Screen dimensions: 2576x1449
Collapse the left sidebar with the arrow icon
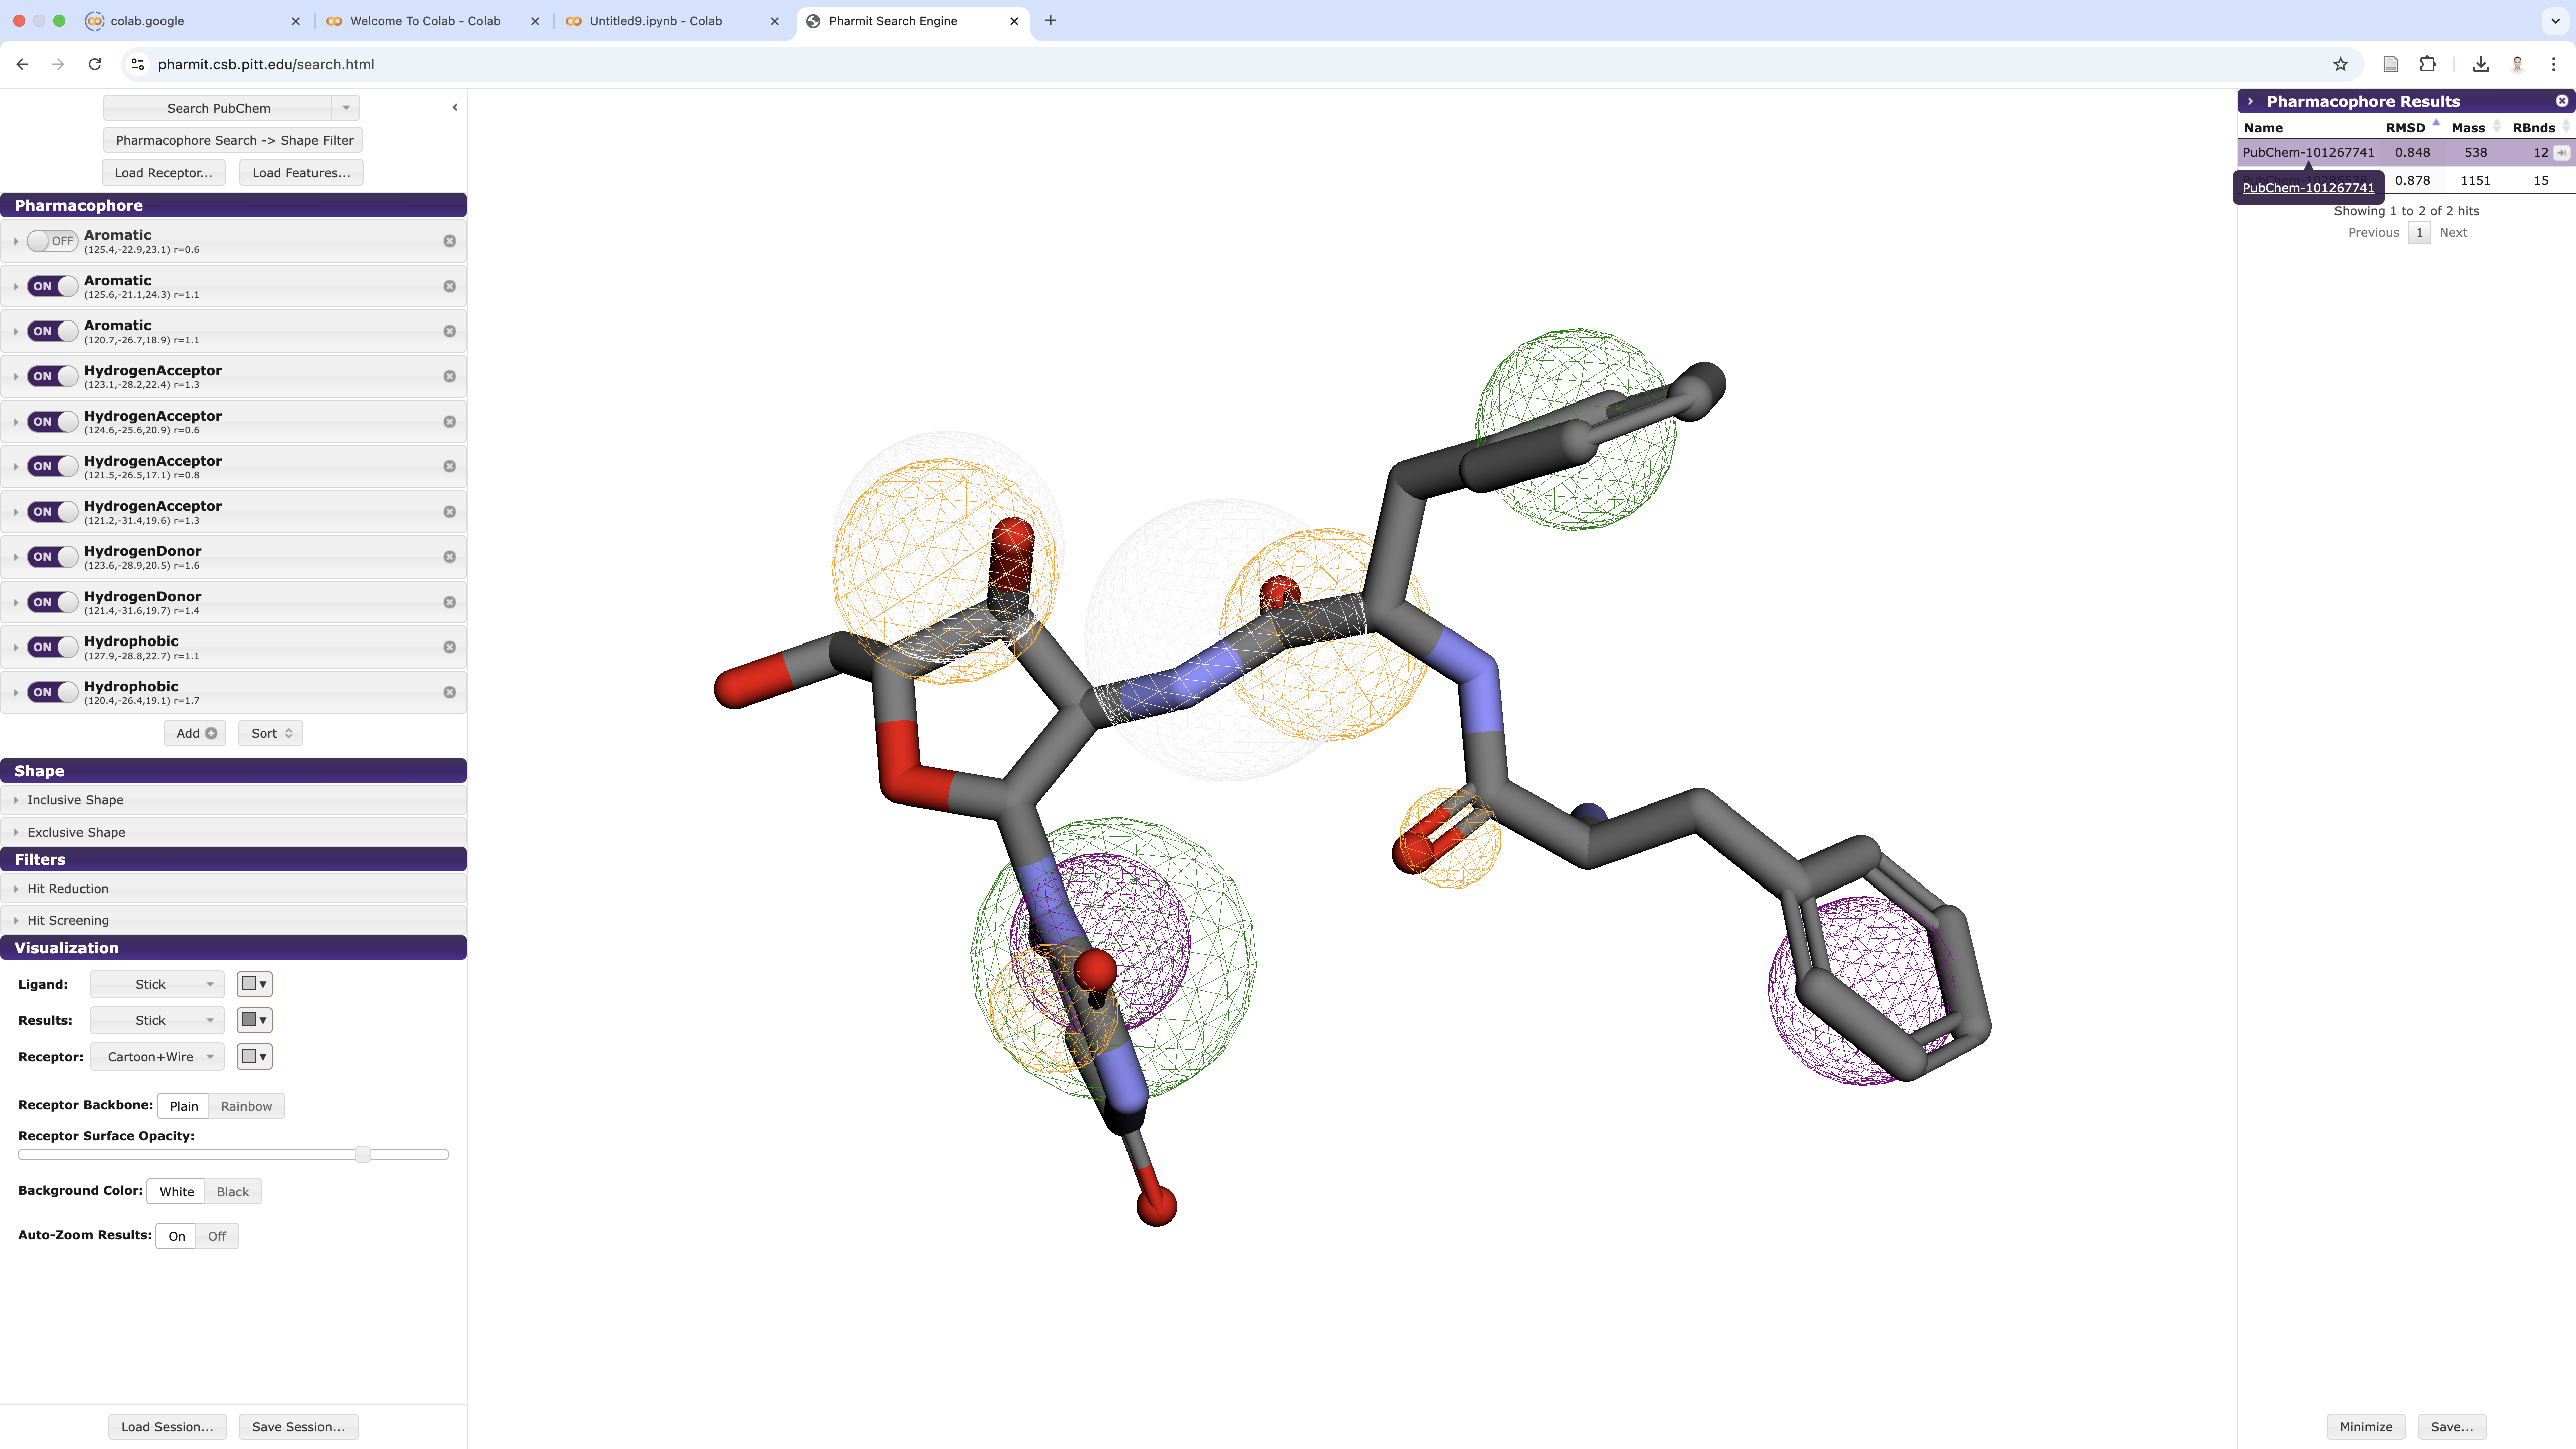click(x=455, y=107)
